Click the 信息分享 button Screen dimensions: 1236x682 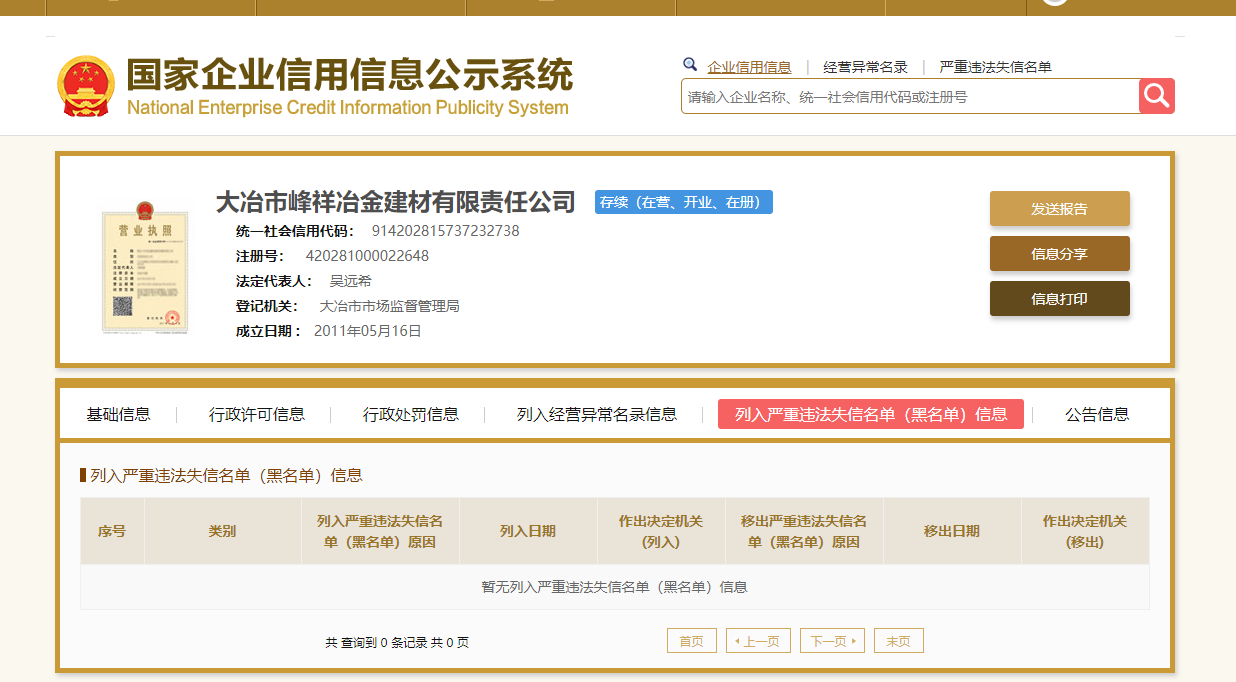point(1059,254)
